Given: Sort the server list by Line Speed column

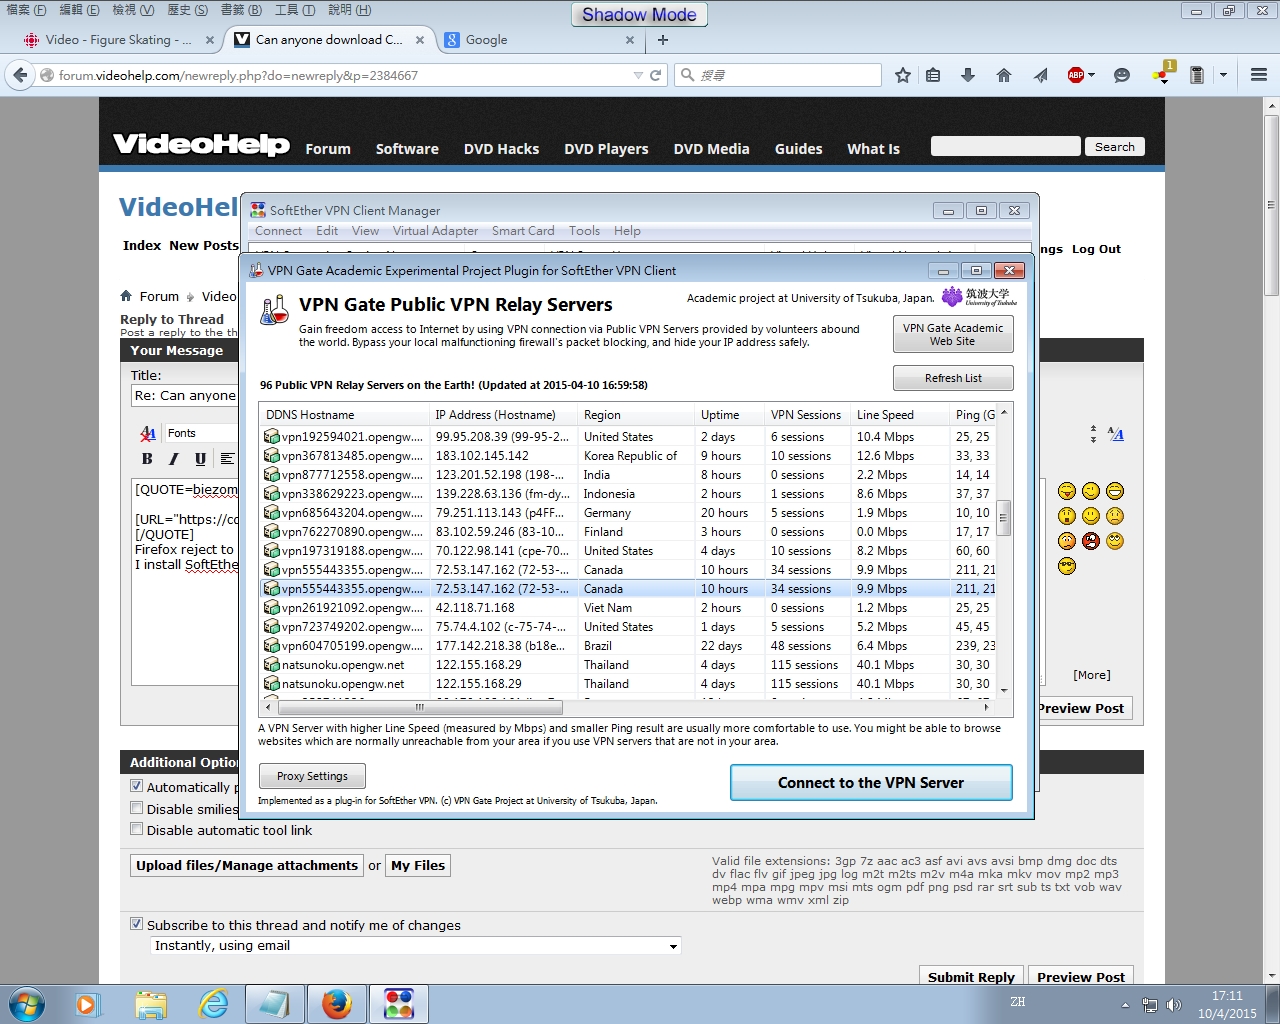Looking at the screenshot, I should coord(899,415).
